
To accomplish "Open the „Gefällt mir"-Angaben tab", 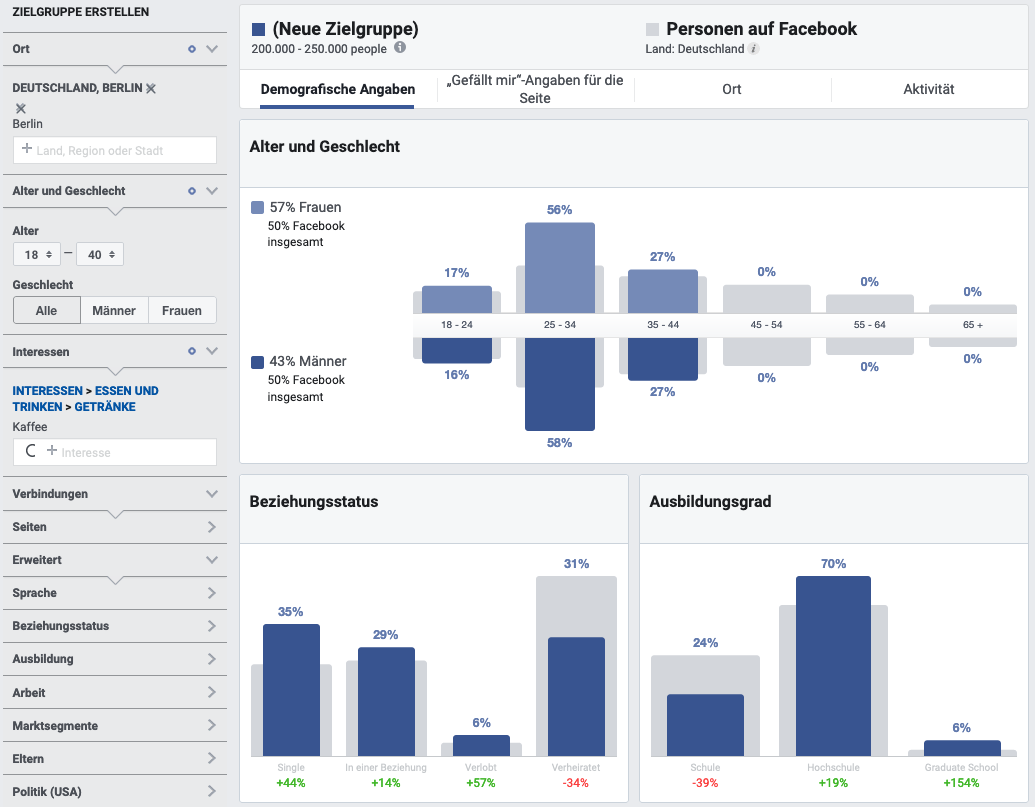I will [x=536, y=89].
